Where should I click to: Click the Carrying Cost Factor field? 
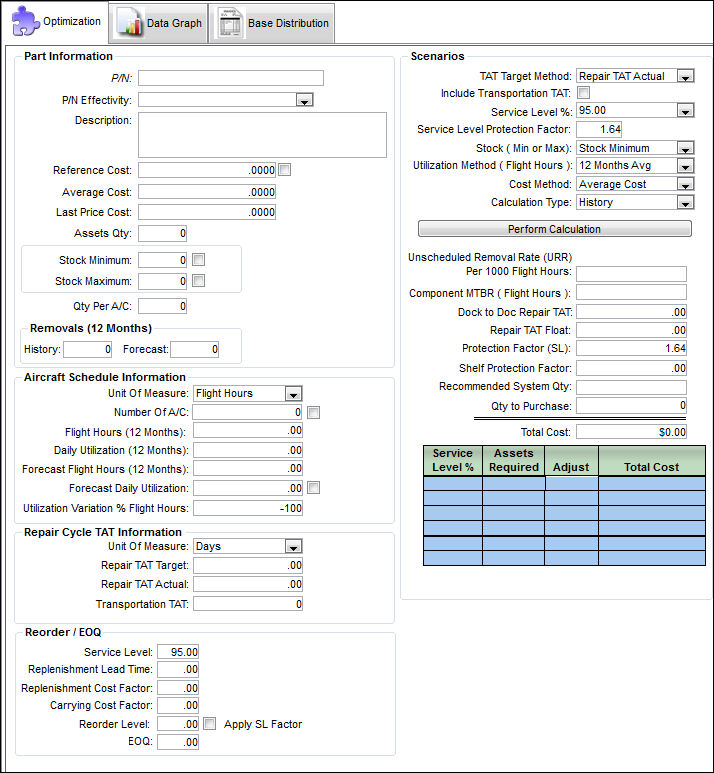[178, 705]
